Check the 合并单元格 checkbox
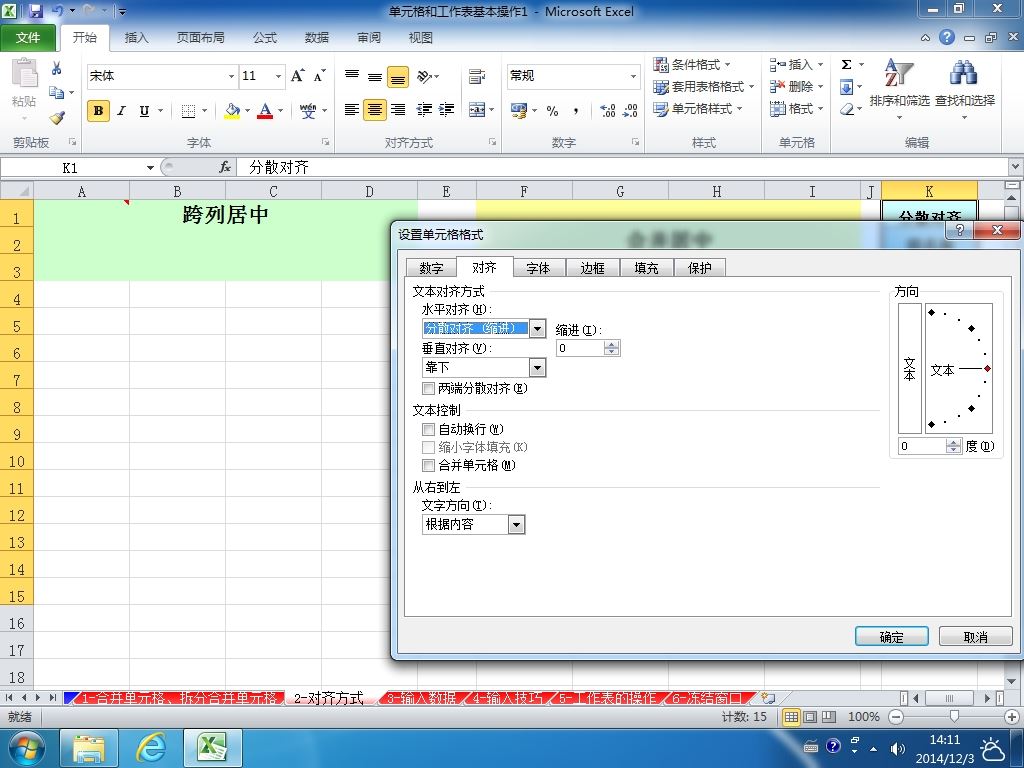This screenshot has height=768, width=1024. coord(428,466)
